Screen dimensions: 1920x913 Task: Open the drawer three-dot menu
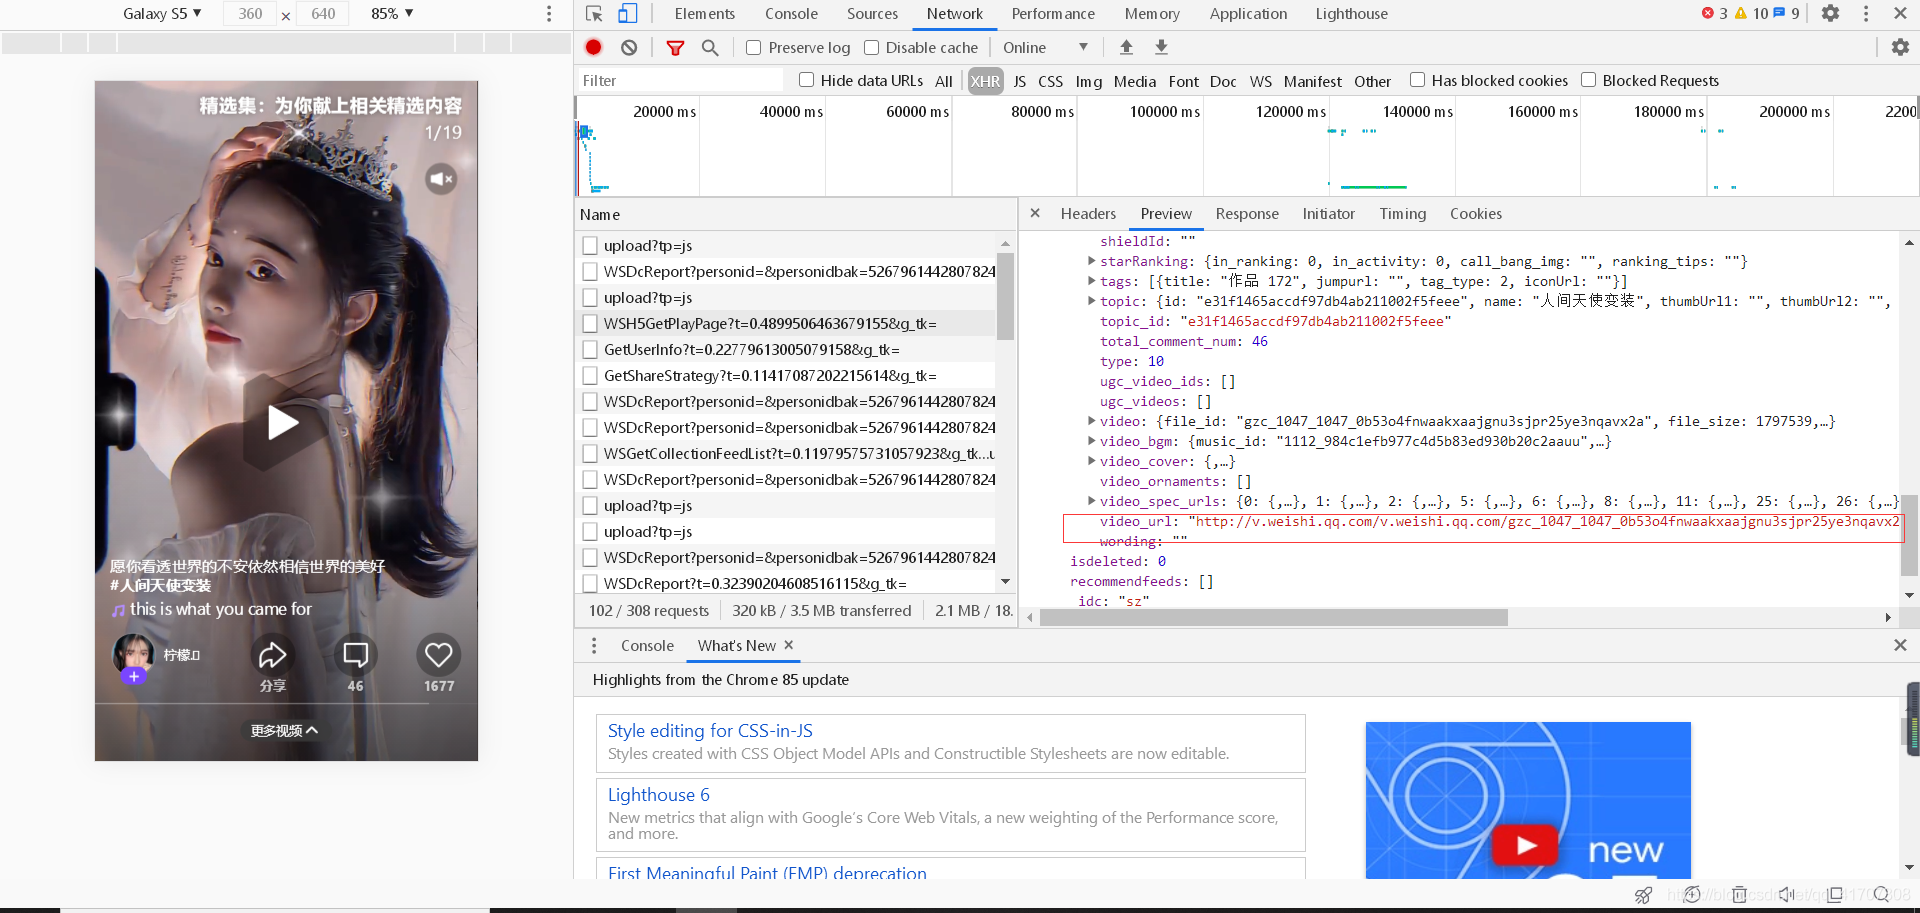pos(594,645)
